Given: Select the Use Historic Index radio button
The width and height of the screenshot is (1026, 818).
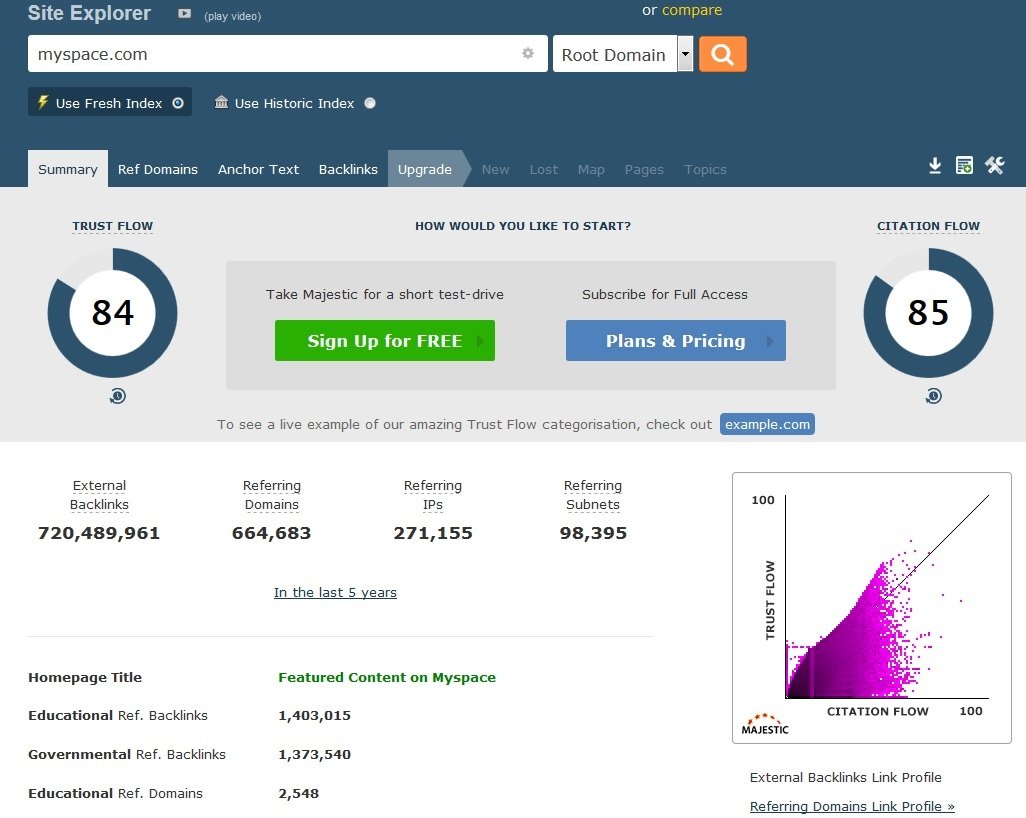Looking at the screenshot, I should coord(370,103).
